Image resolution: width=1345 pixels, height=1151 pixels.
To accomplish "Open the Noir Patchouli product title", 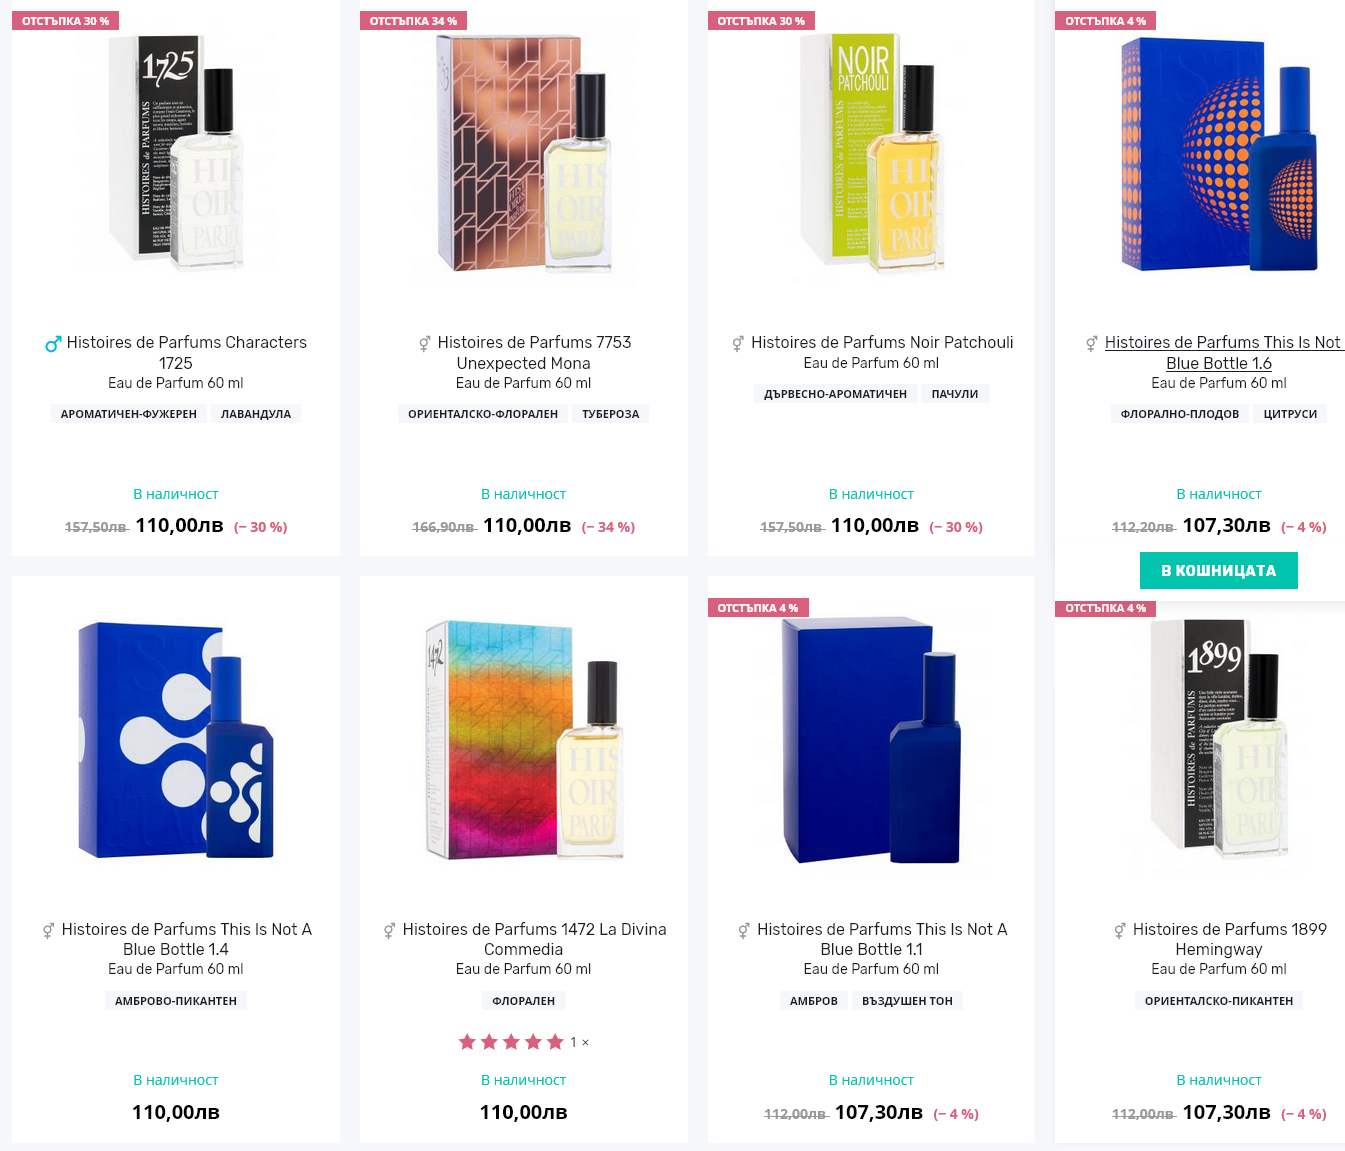I will point(882,343).
